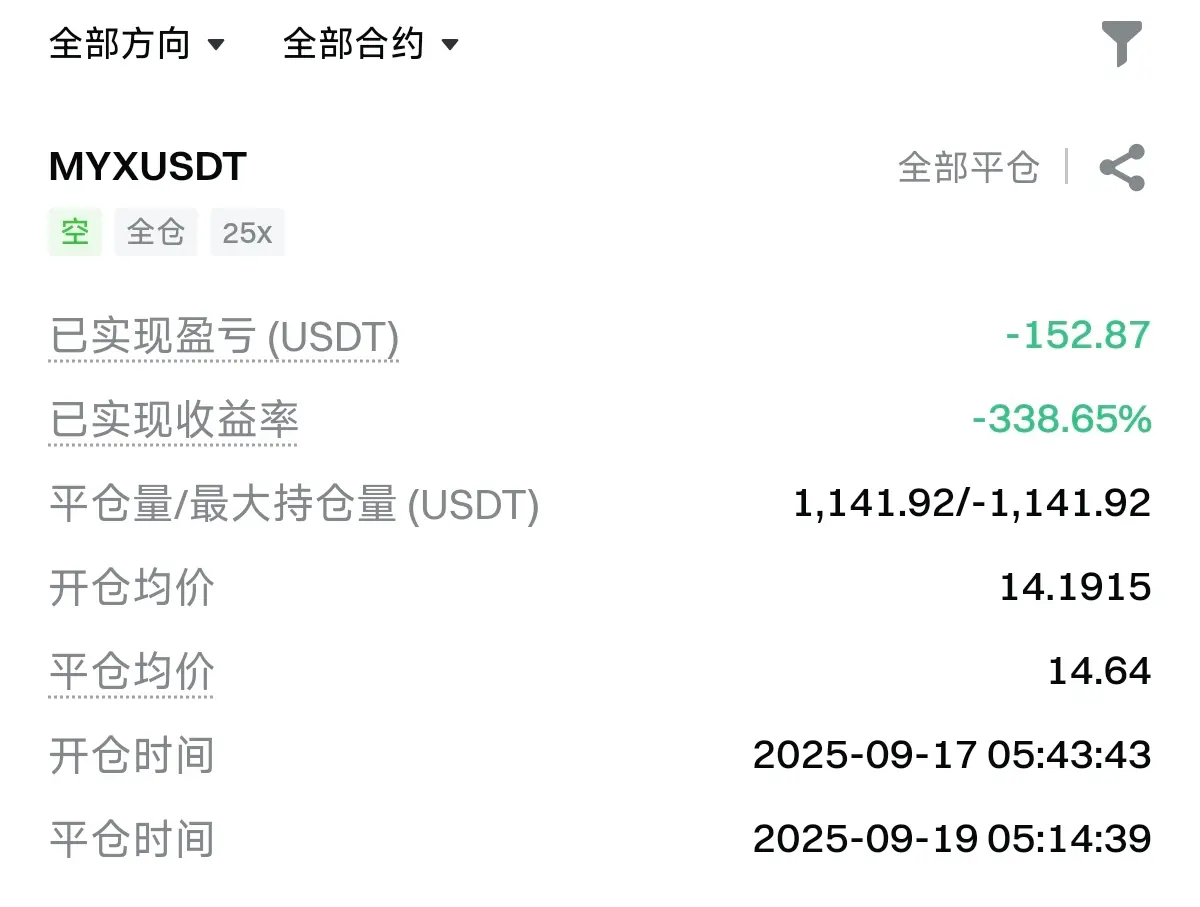Open the filter funnel icon

coord(1122,44)
